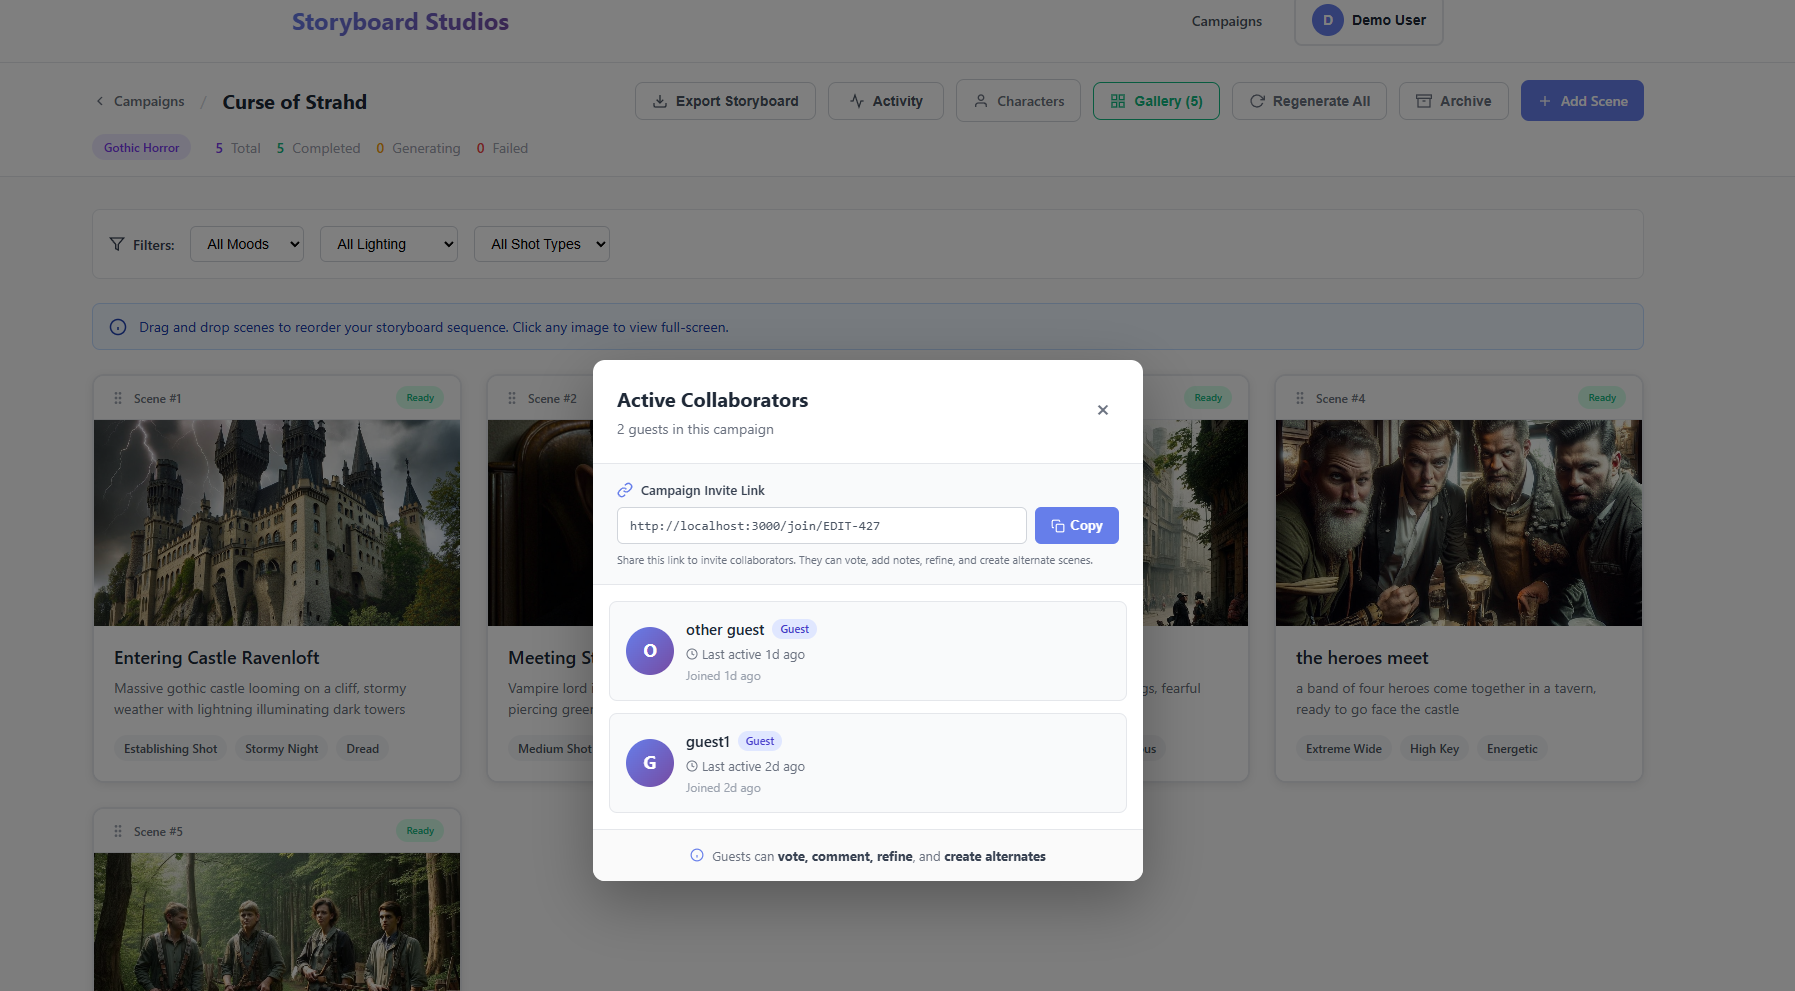1795x991 pixels.
Task: Open the Entering Castle Ravenloft scene image
Action: pos(277,523)
